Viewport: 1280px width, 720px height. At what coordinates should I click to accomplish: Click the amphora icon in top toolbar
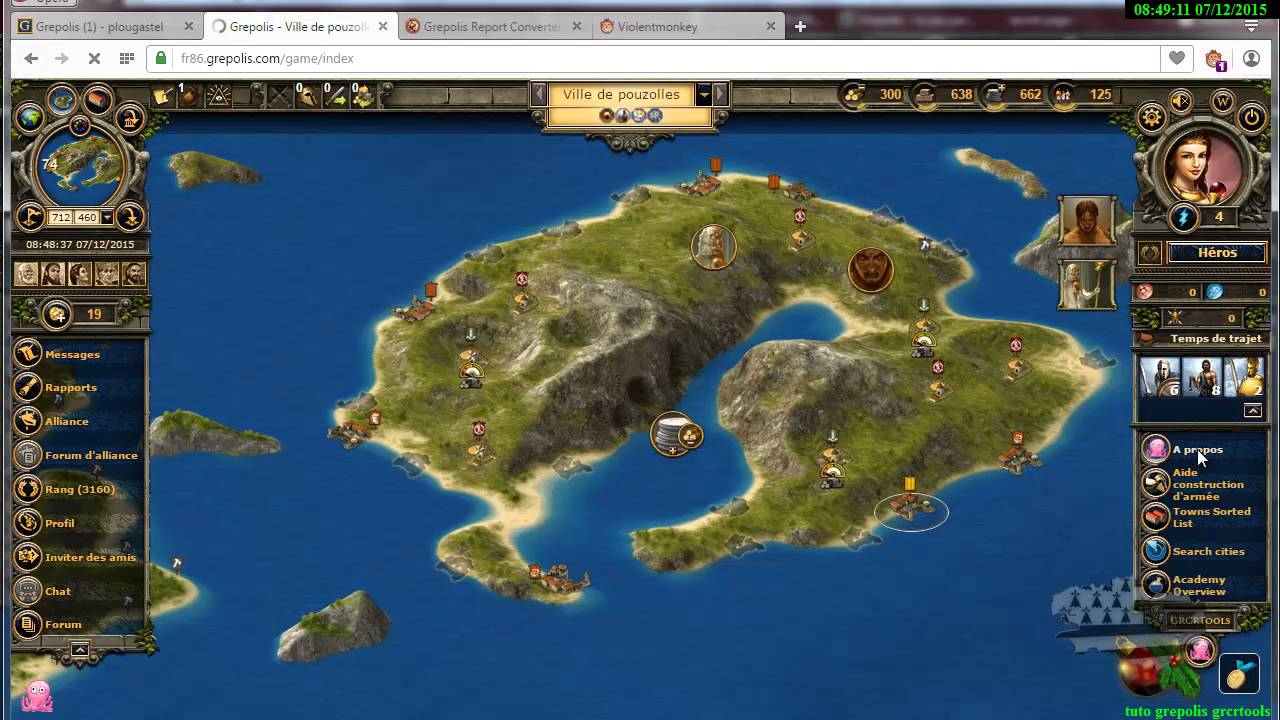tap(189, 96)
